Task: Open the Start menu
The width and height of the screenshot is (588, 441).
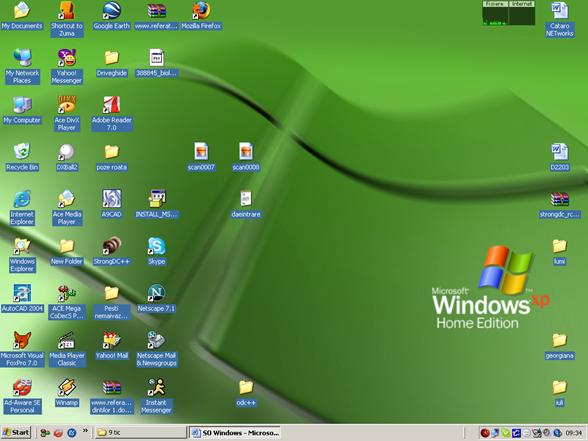Action: (16, 433)
